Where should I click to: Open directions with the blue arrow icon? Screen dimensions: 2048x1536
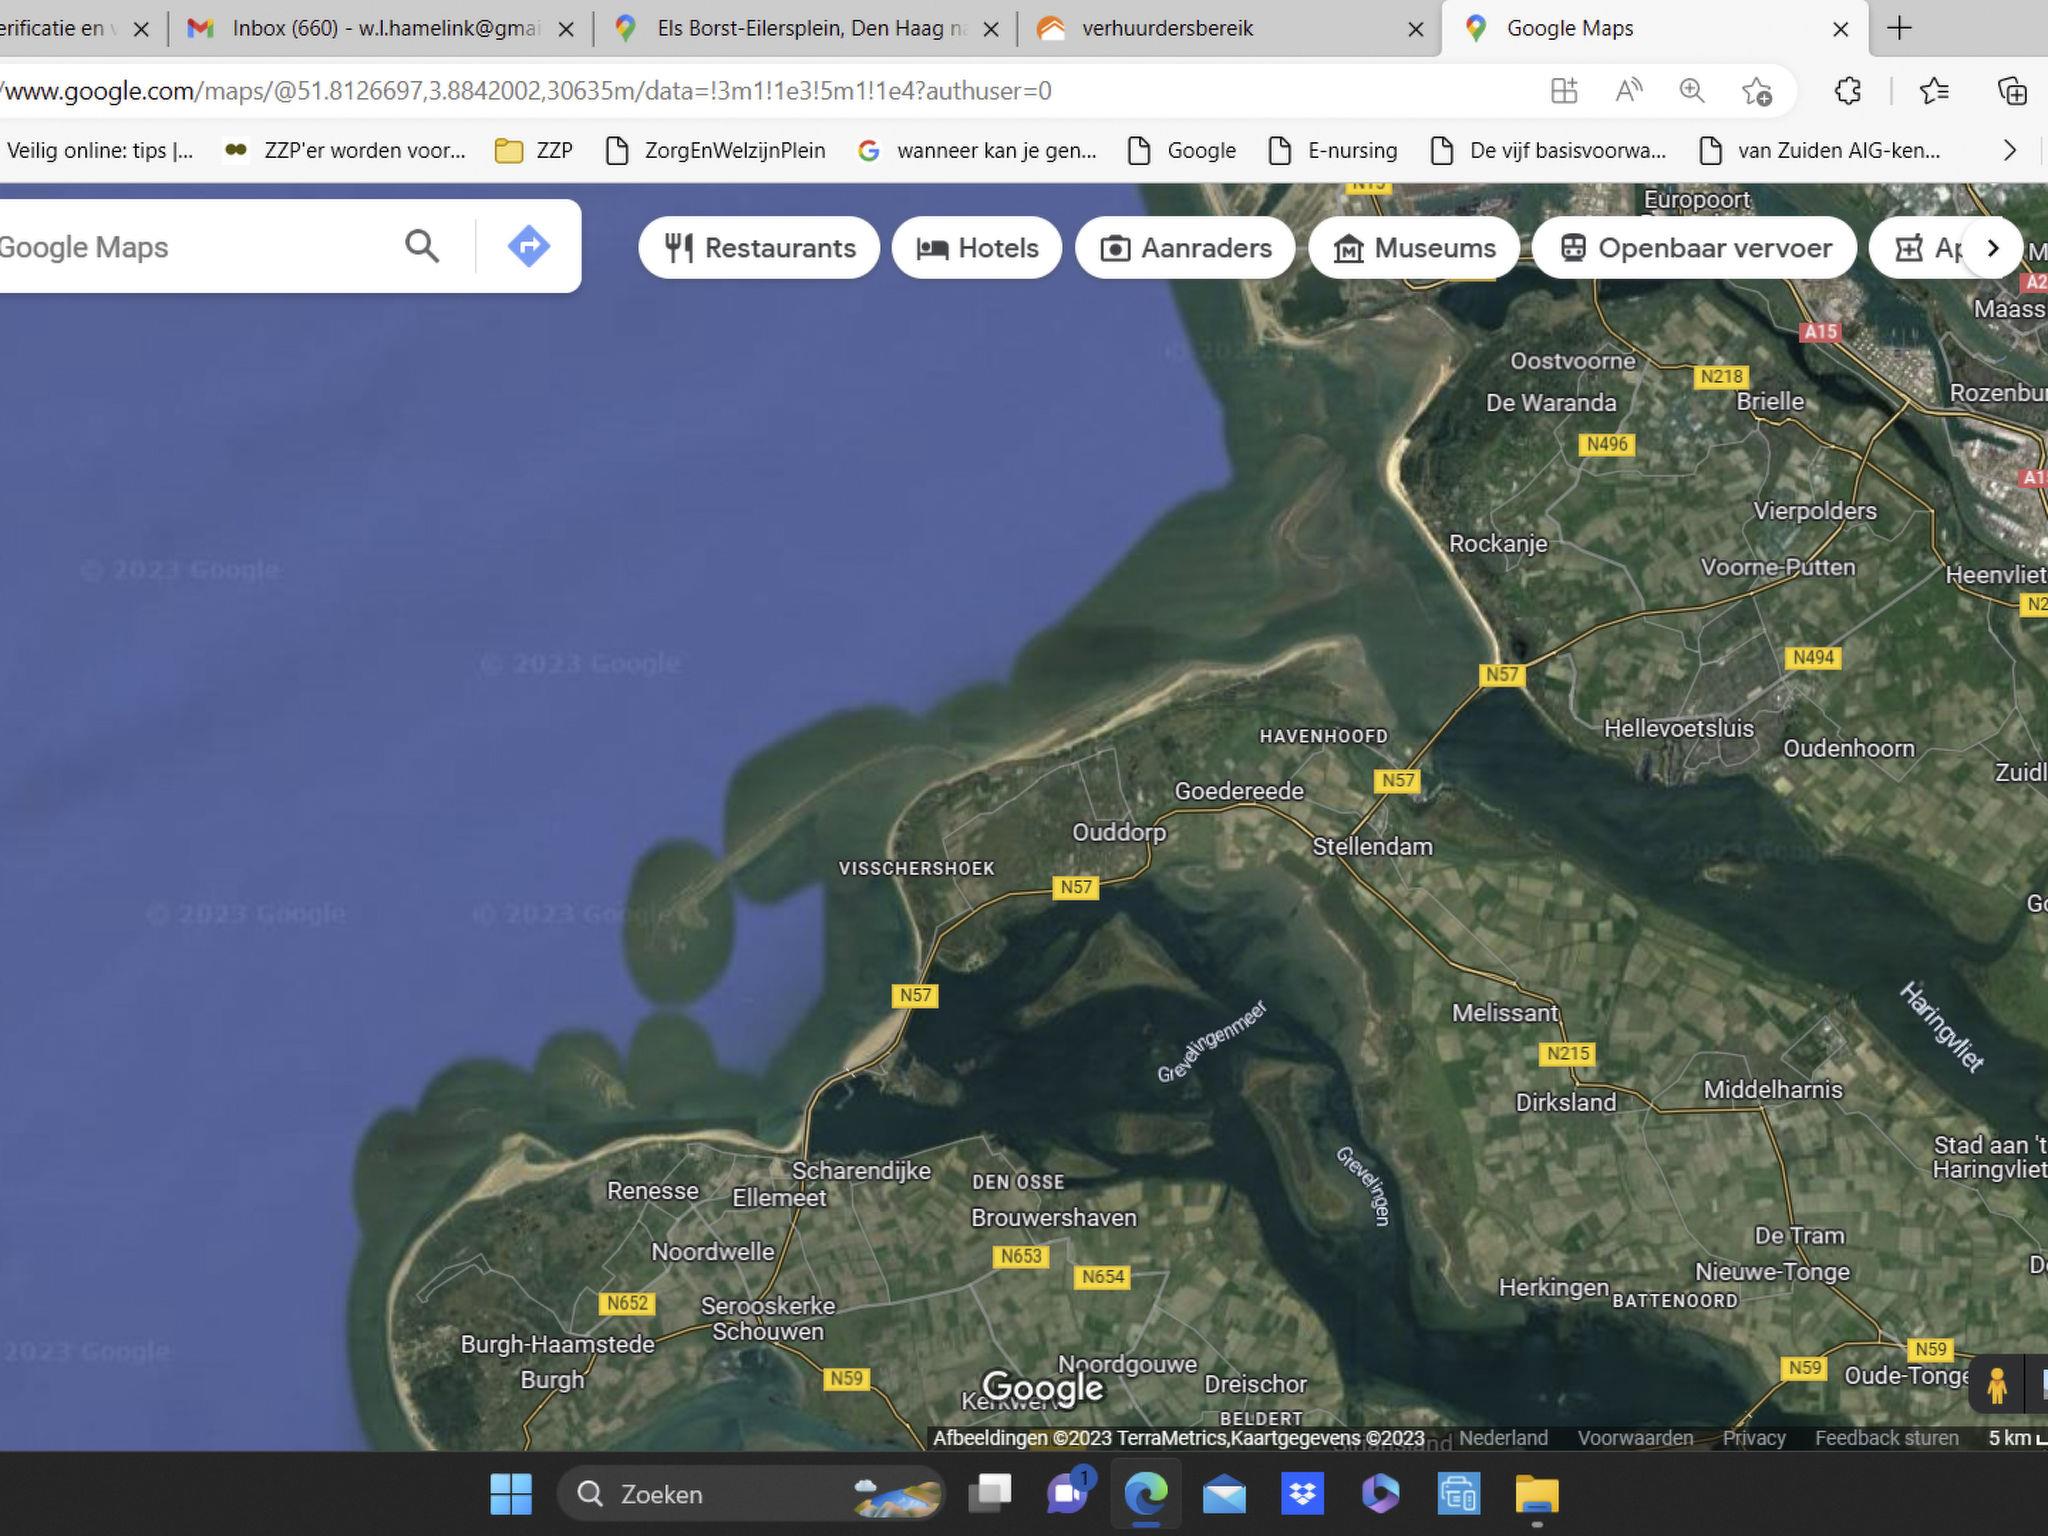[528, 246]
